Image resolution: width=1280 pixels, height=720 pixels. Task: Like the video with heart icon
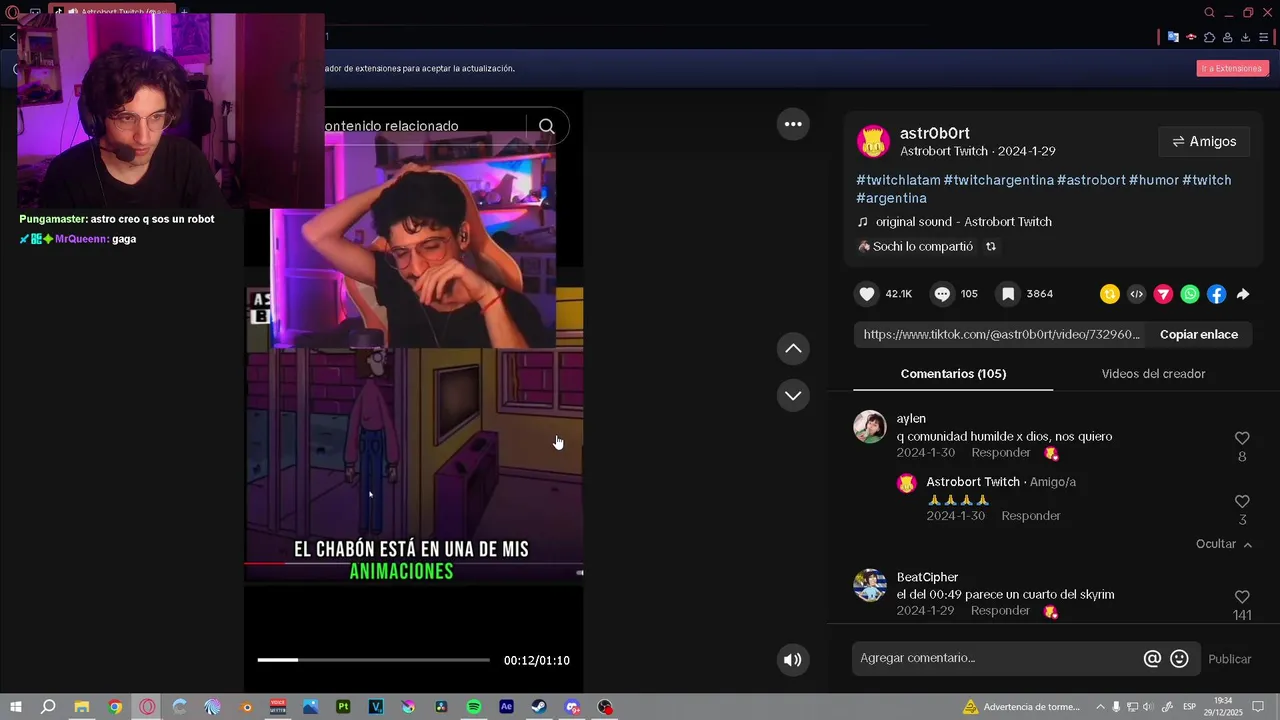[867, 294]
